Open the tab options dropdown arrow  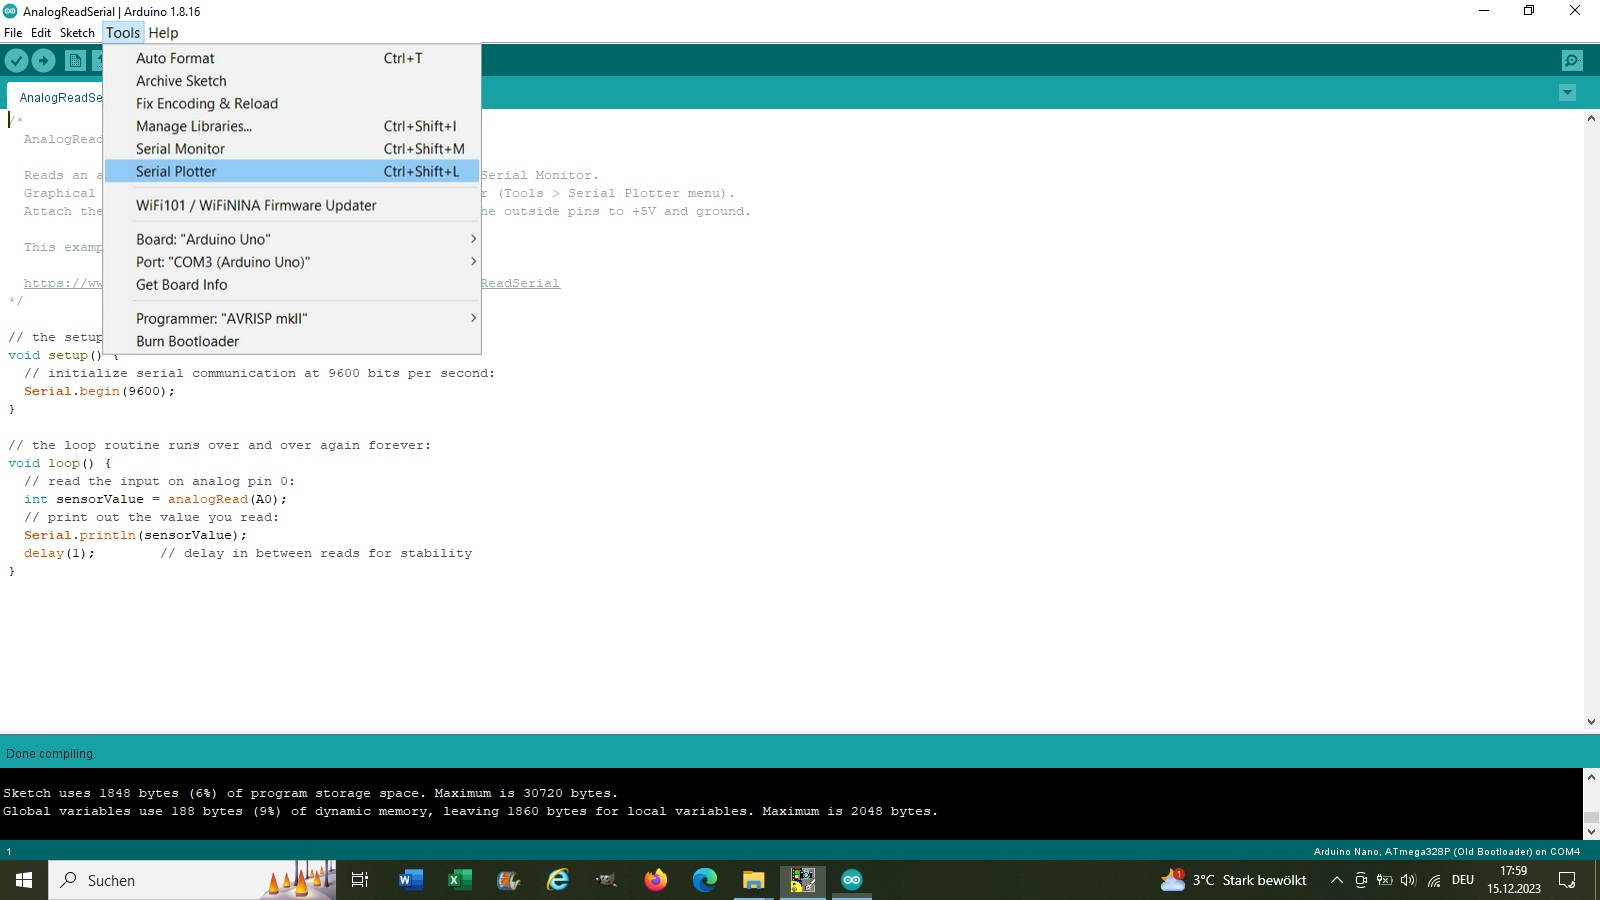tap(1568, 92)
